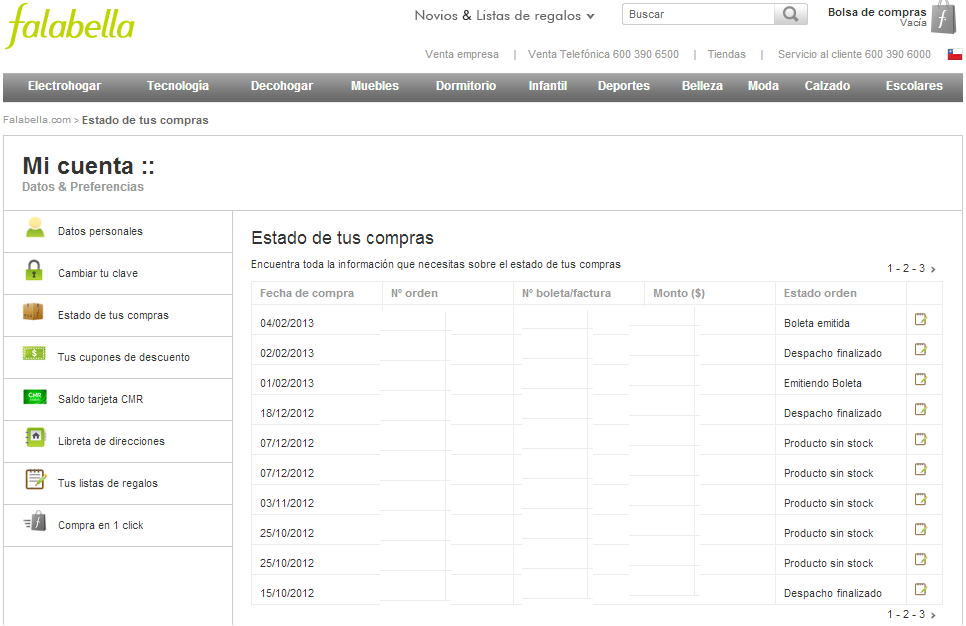Click the 03/11/2012 date cell
The height and width of the screenshot is (626, 966).
(287, 503)
